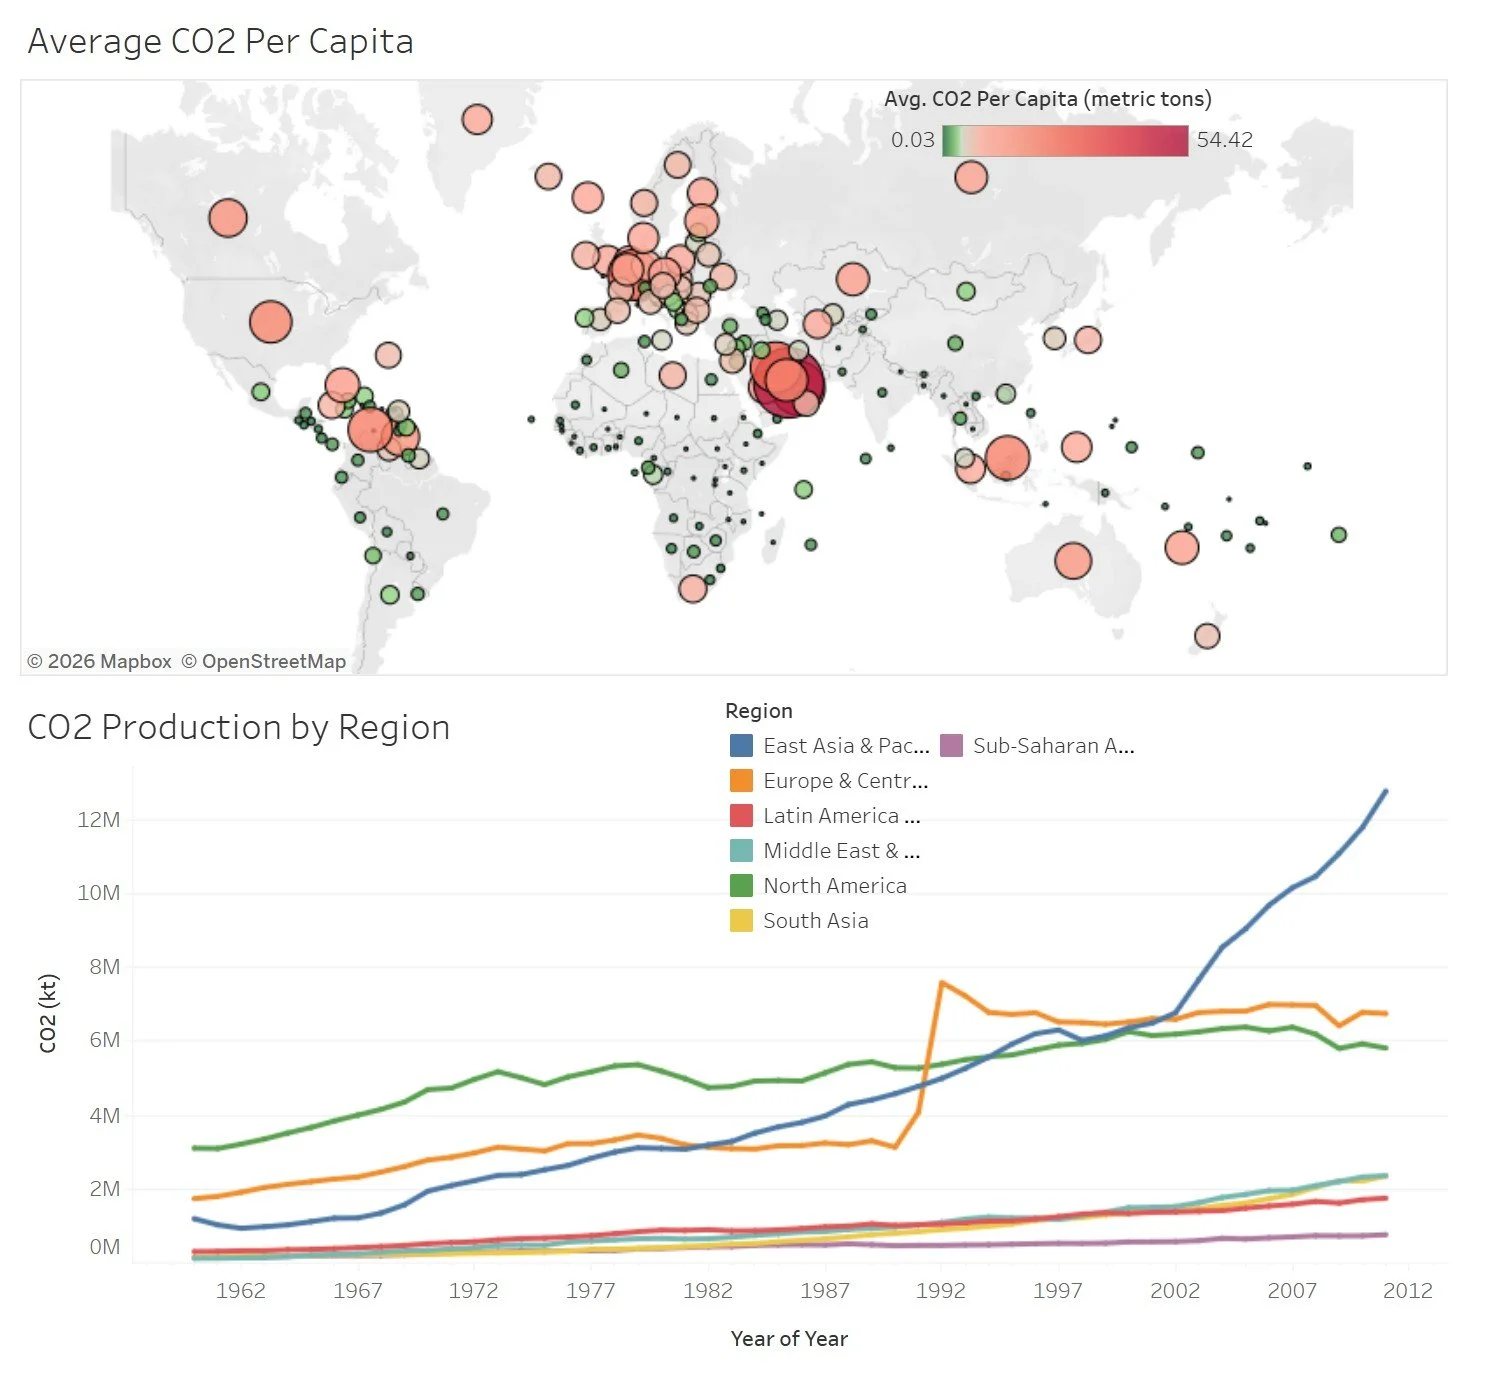Select the bubble over the United States
This screenshot has height=1381, width=1485.
pos(270,322)
